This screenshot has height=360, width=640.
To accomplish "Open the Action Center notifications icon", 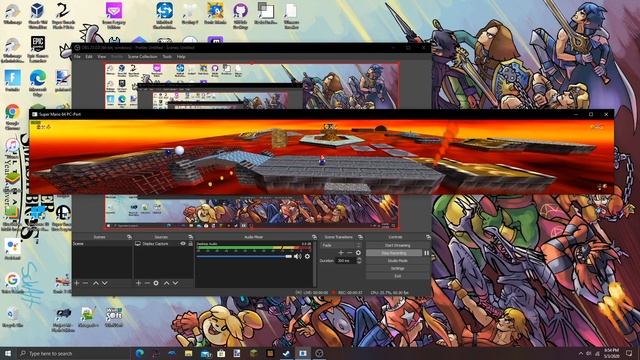I will point(629,353).
